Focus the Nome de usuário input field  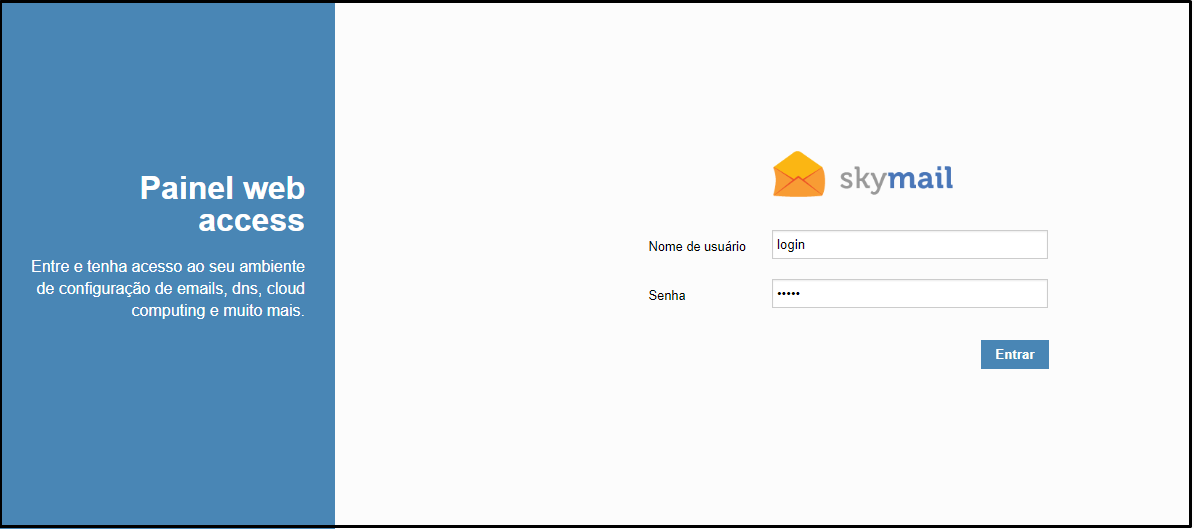[909, 245]
